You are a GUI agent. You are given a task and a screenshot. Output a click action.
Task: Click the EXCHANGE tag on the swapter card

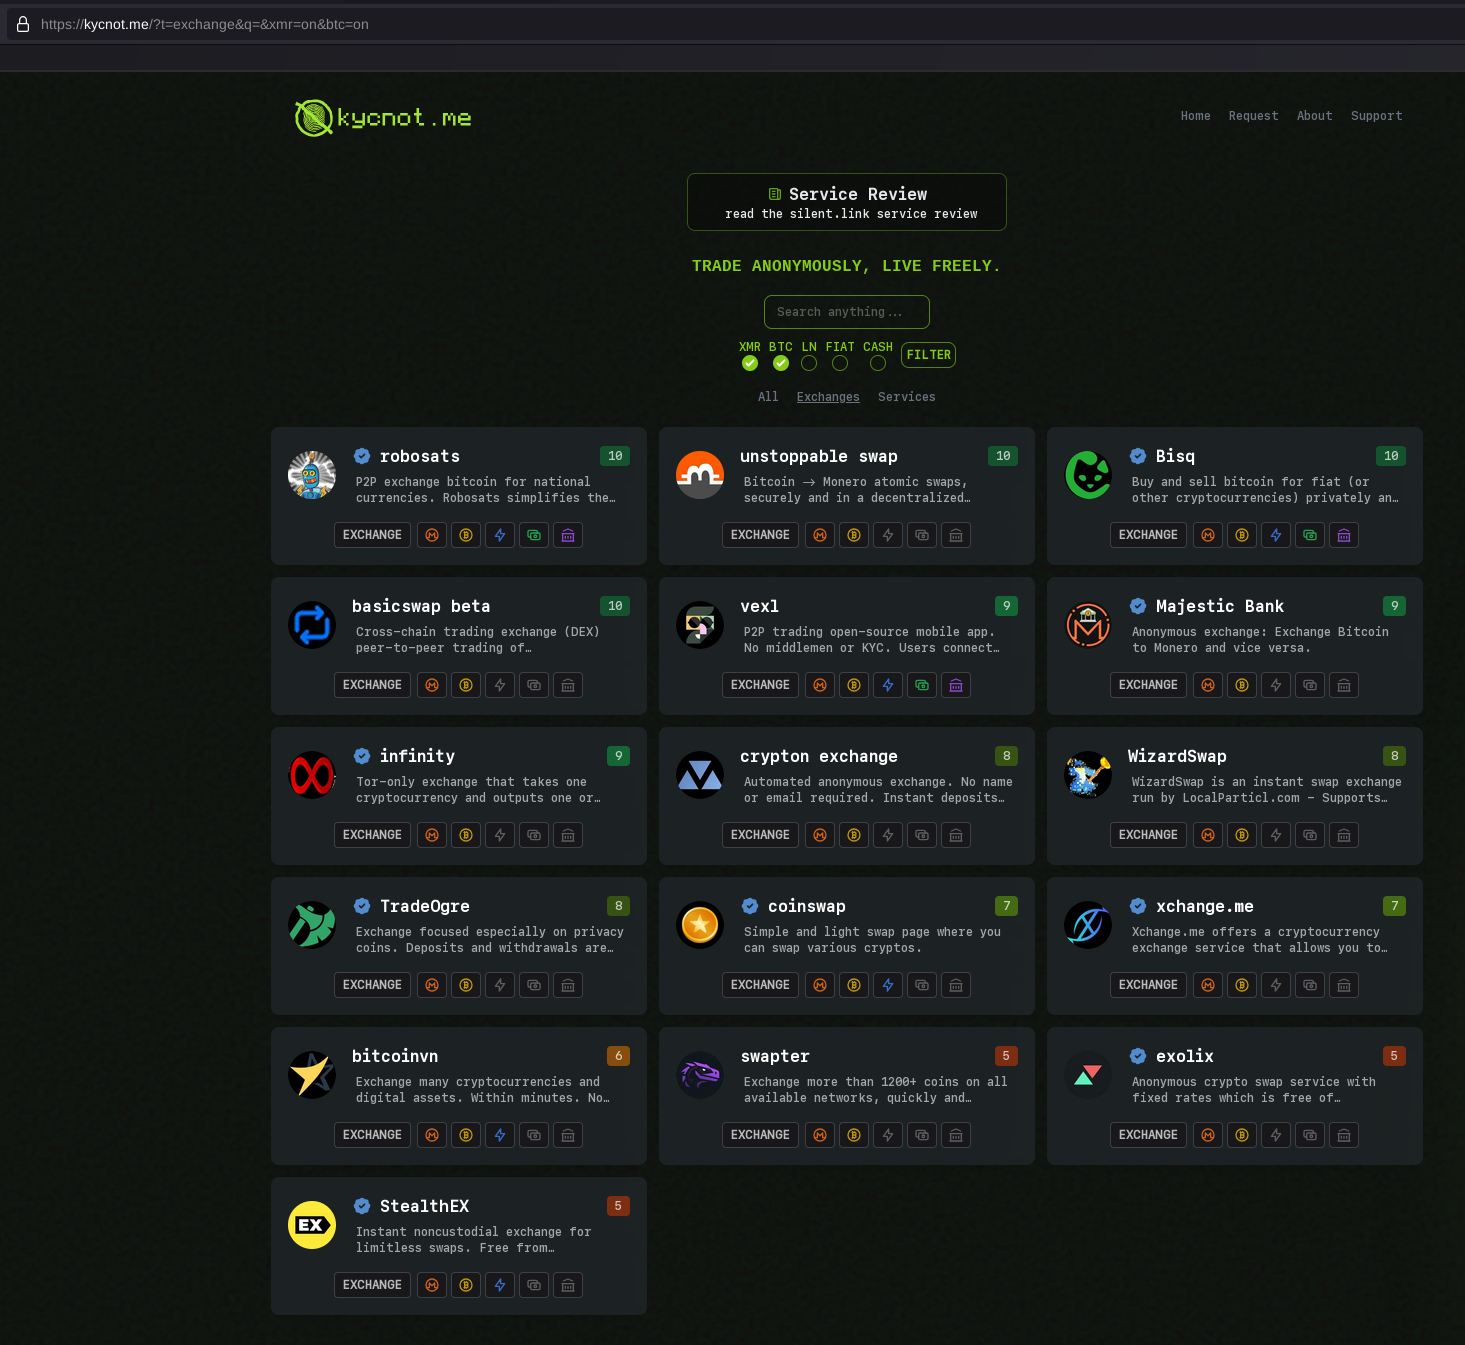point(760,1135)
